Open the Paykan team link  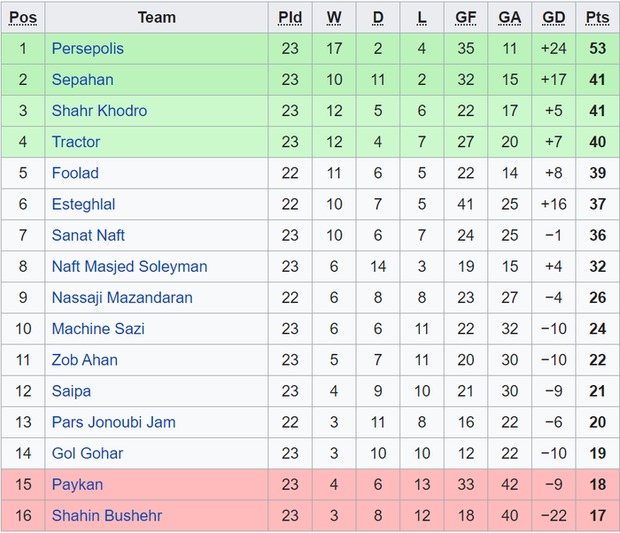77,484
